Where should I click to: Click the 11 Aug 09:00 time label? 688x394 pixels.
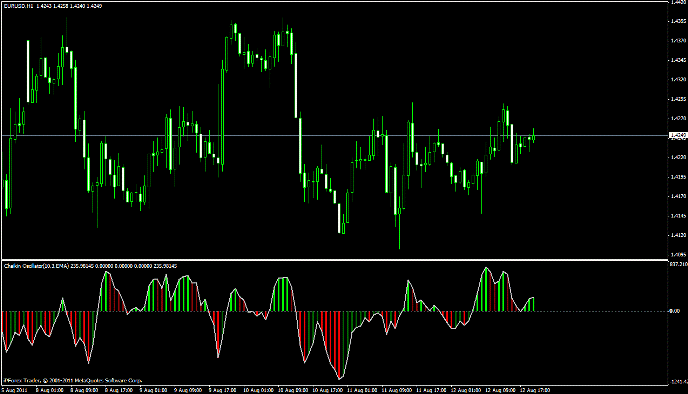pos(397,390)
